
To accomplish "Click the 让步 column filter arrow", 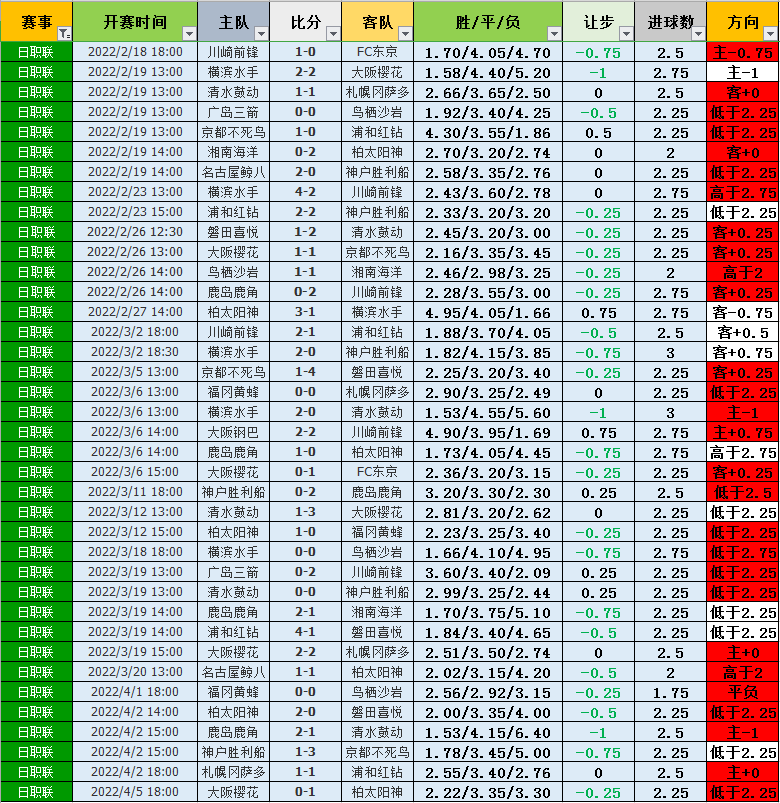I will point(626,34).
